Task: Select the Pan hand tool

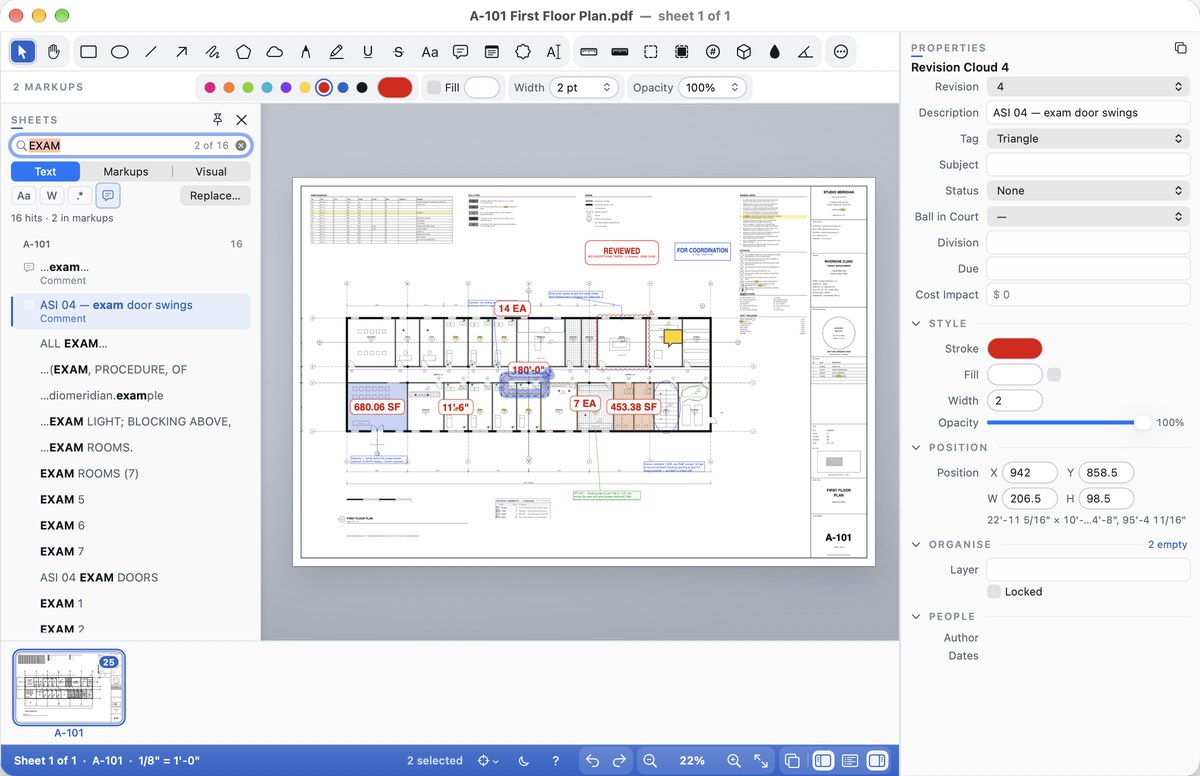Action: pos(54,52)
